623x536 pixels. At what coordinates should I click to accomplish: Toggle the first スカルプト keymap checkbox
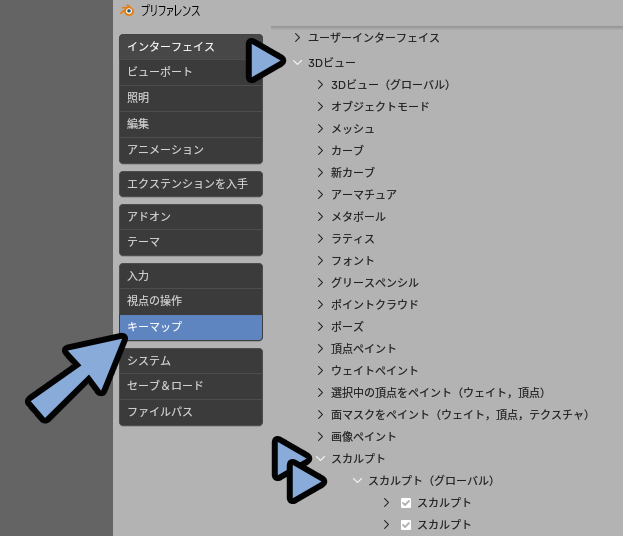click(x=406, y=503)
